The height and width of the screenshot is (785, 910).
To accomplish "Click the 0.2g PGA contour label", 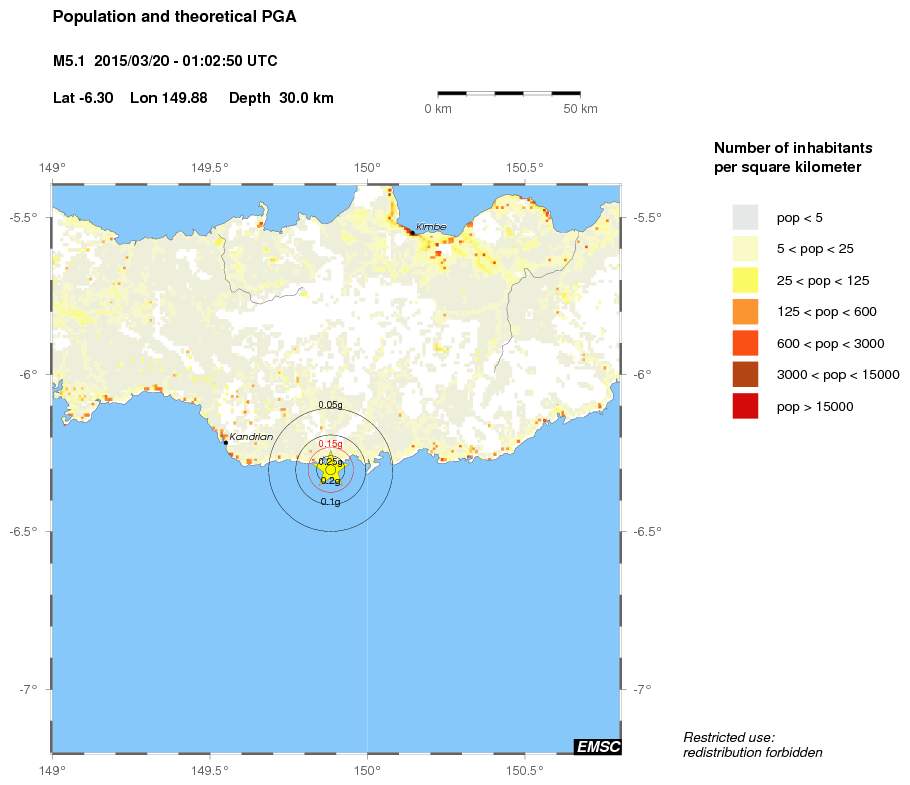I will click(x=330, y=481).
